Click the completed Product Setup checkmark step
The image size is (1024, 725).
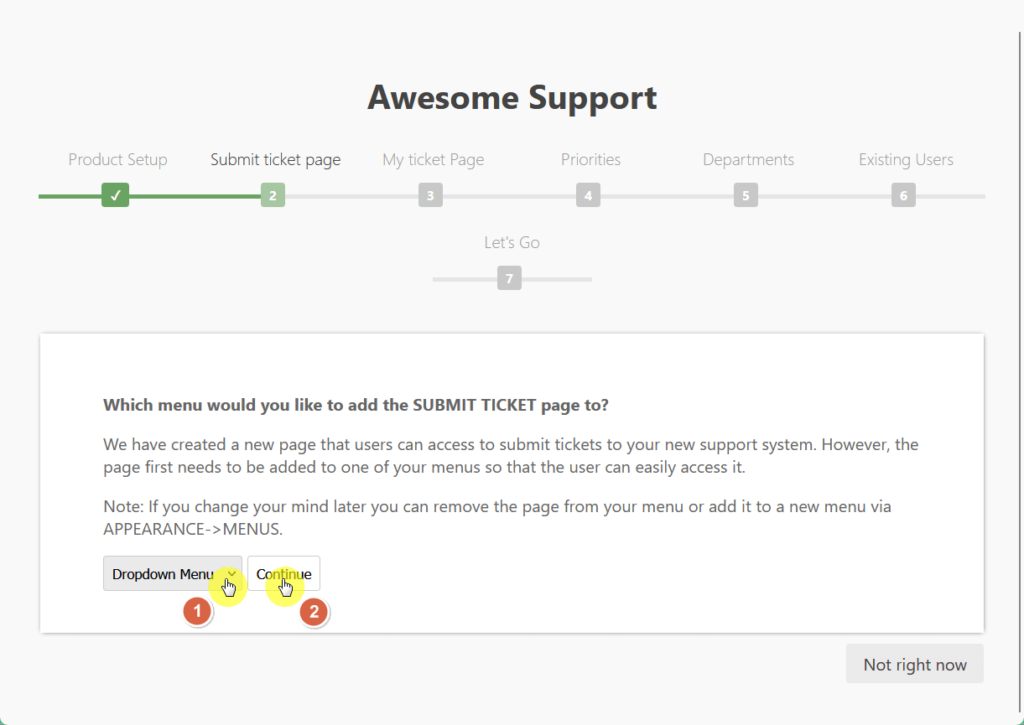(115, 195)
